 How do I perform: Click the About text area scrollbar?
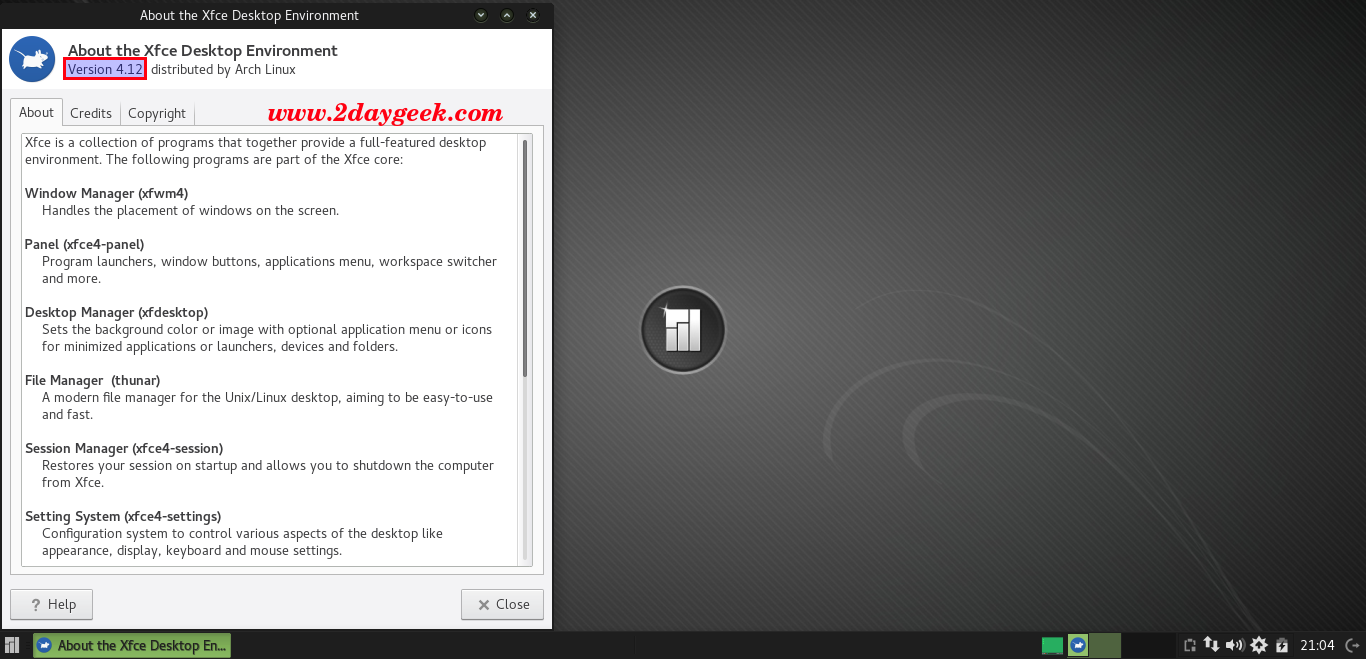point(524,258)
